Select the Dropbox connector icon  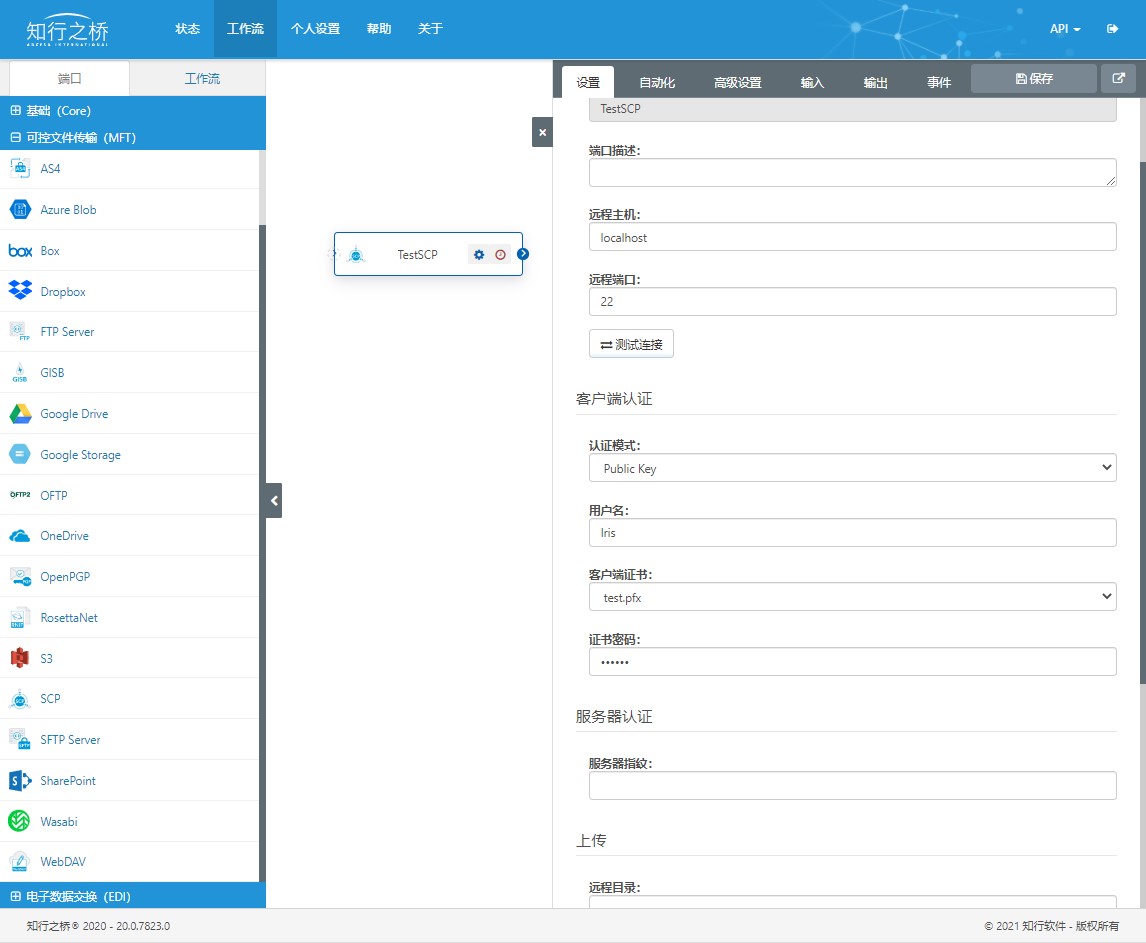20,291
